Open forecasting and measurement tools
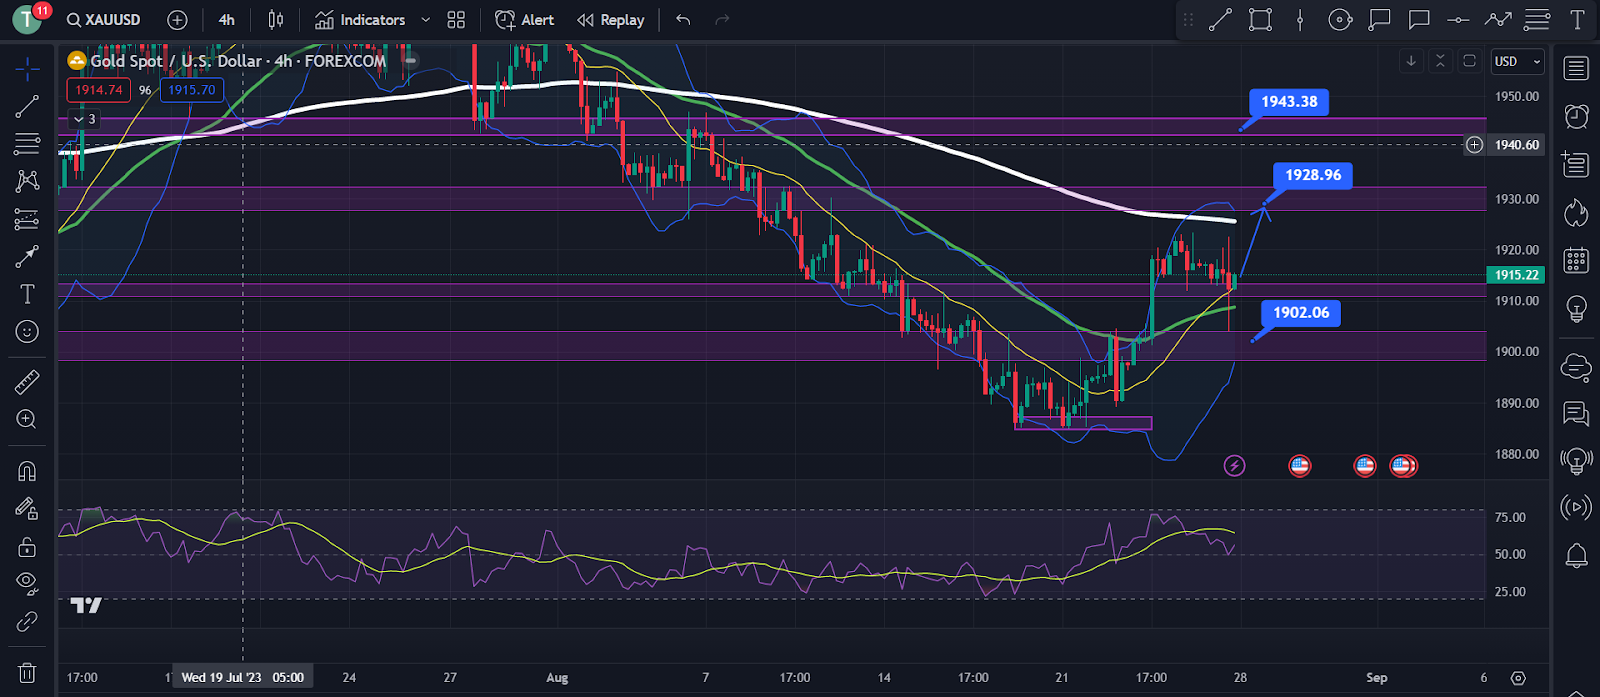 (x=27, y=219)
